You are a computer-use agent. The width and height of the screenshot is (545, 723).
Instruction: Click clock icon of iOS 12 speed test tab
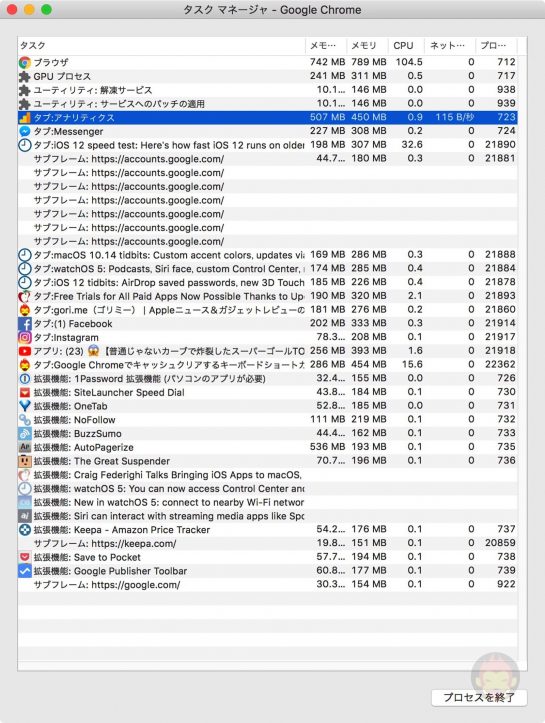click(25, 145)
